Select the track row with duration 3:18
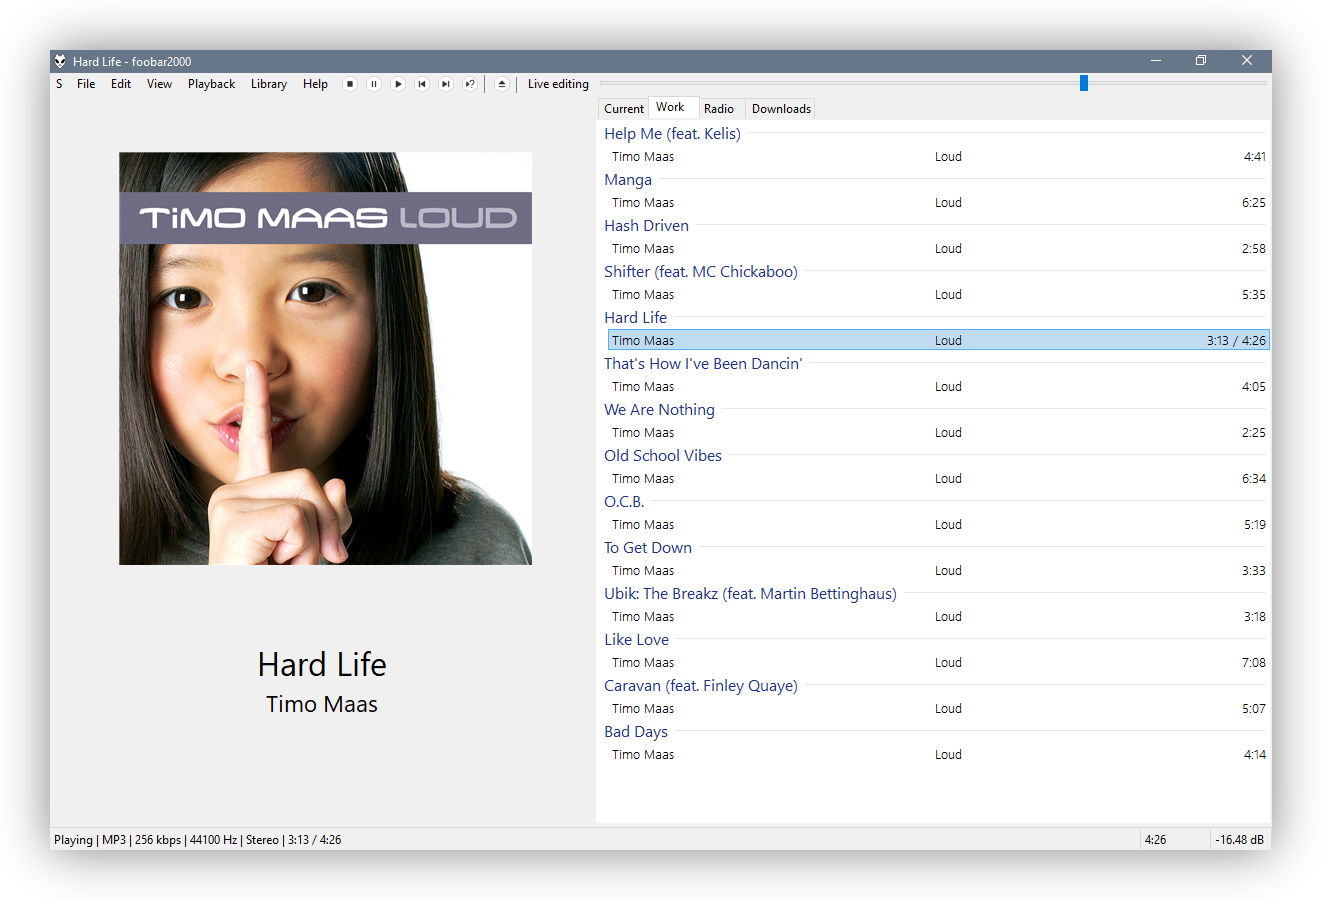Viewport: 1322px width, 900px height. click(x=938, y=616)
